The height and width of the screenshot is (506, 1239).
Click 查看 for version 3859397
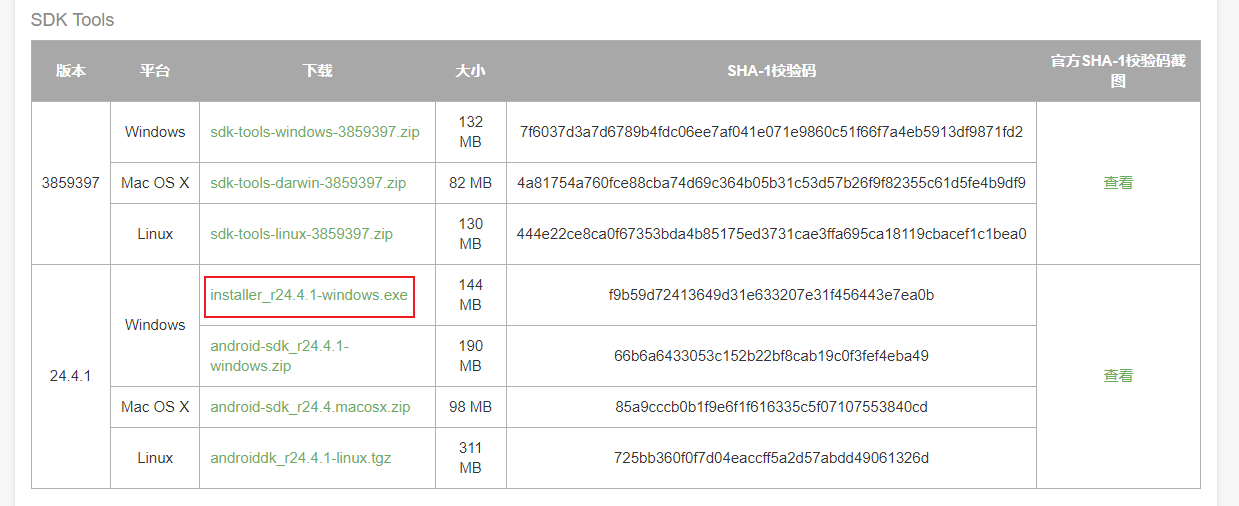tap(1118, 183)
